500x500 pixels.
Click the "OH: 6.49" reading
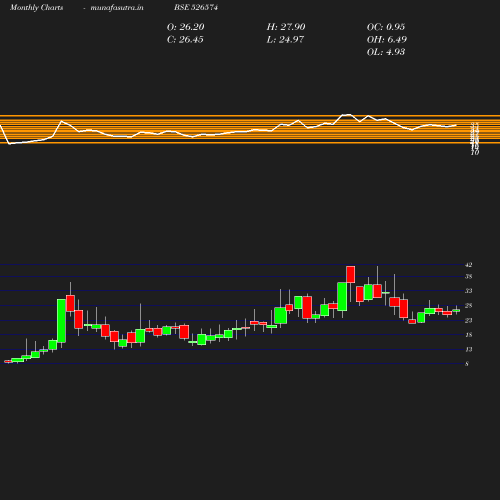pyautogui.click(x=386, y=40)
